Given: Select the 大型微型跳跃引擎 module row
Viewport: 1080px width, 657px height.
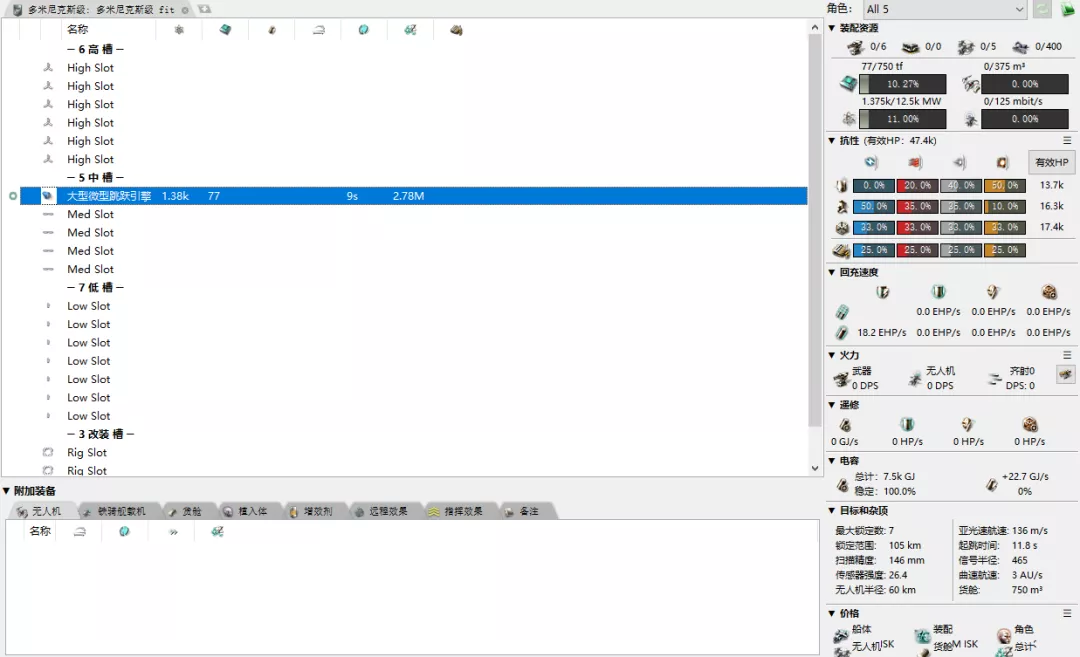Looking at the screenshot, I should coord(413,196).
